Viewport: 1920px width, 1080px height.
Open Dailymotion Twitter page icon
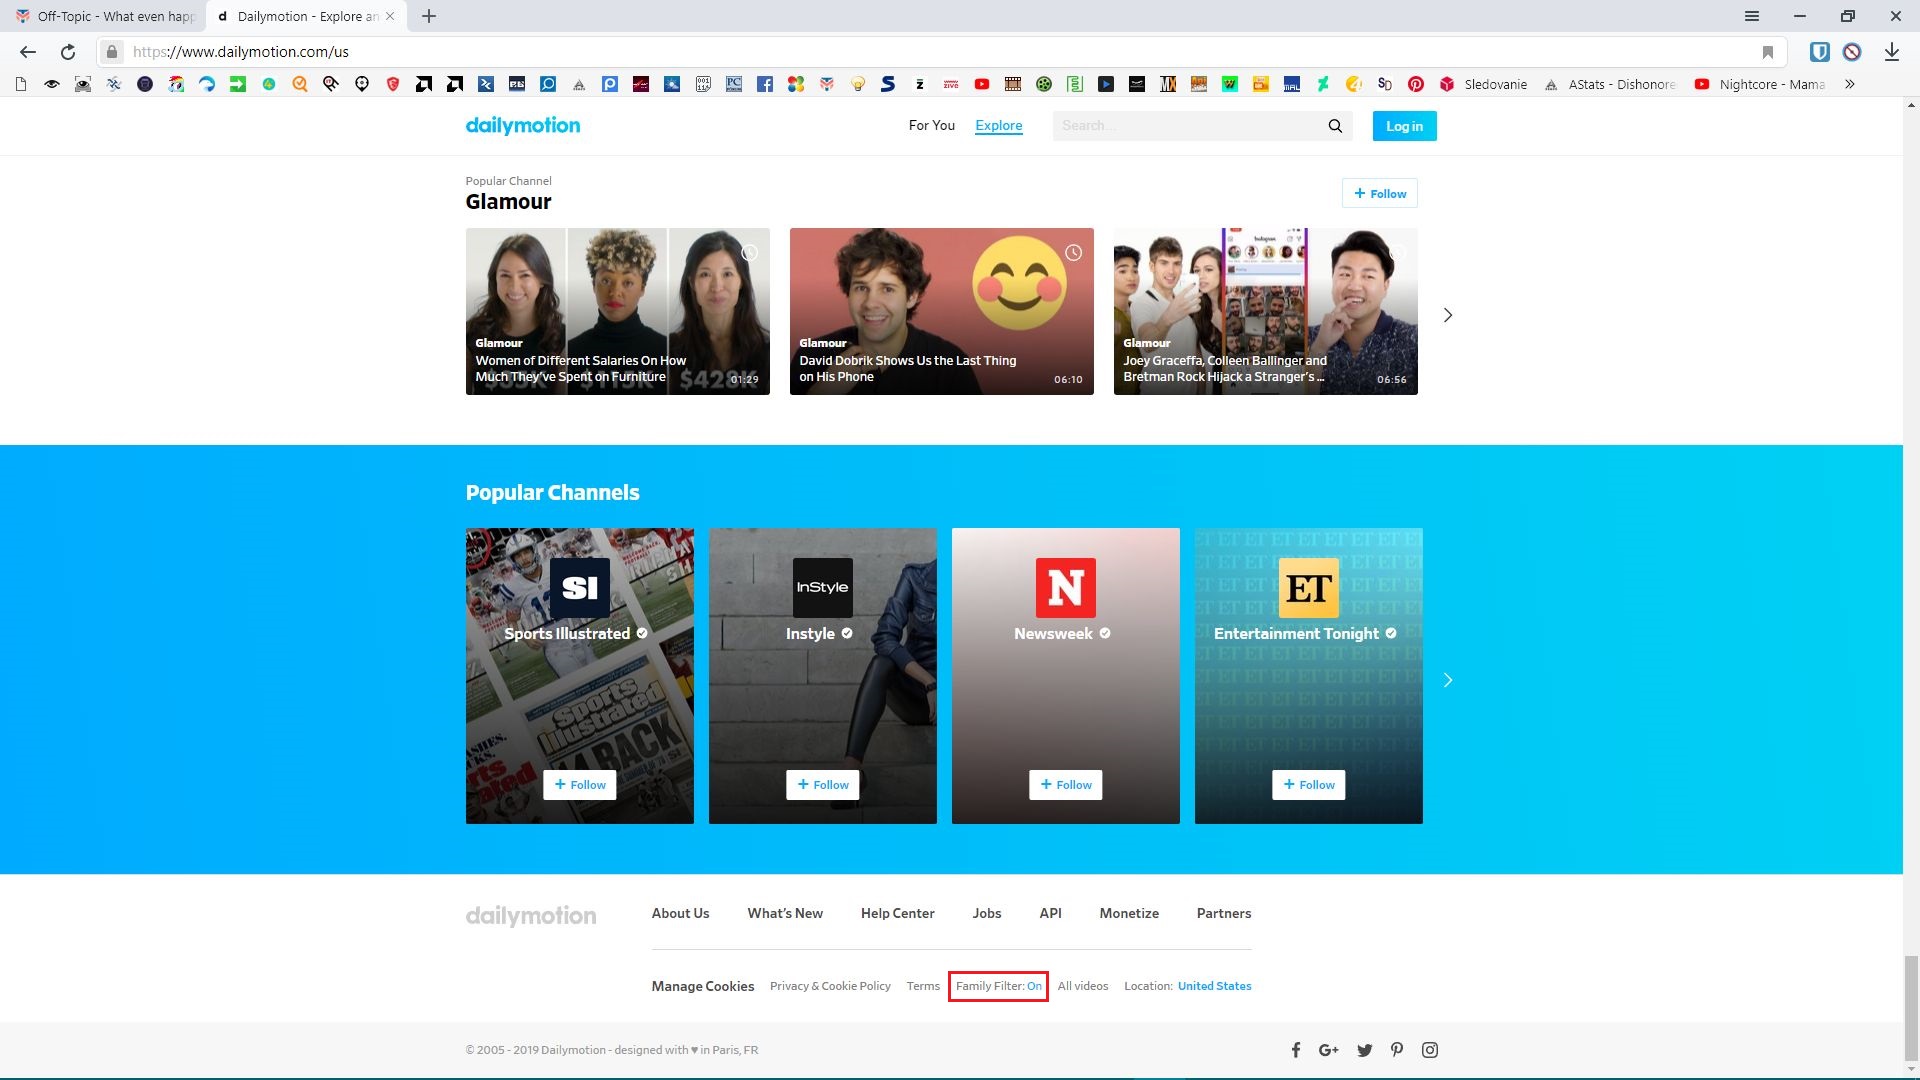click(1364, 1050)
